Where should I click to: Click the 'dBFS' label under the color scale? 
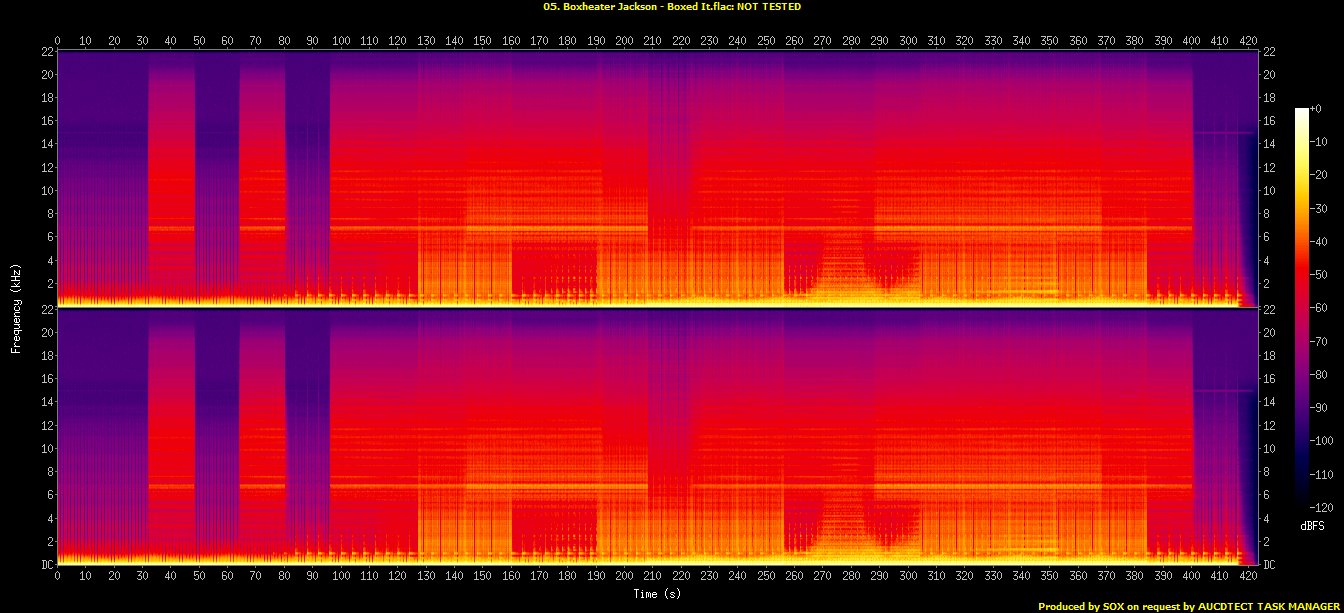coord(1312,525)
